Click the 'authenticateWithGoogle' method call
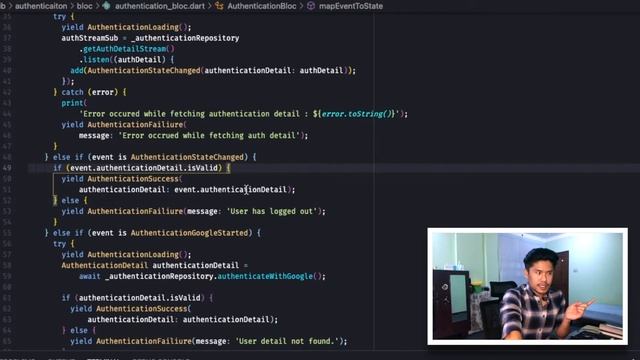640x360 pixels. coord(265,276)
